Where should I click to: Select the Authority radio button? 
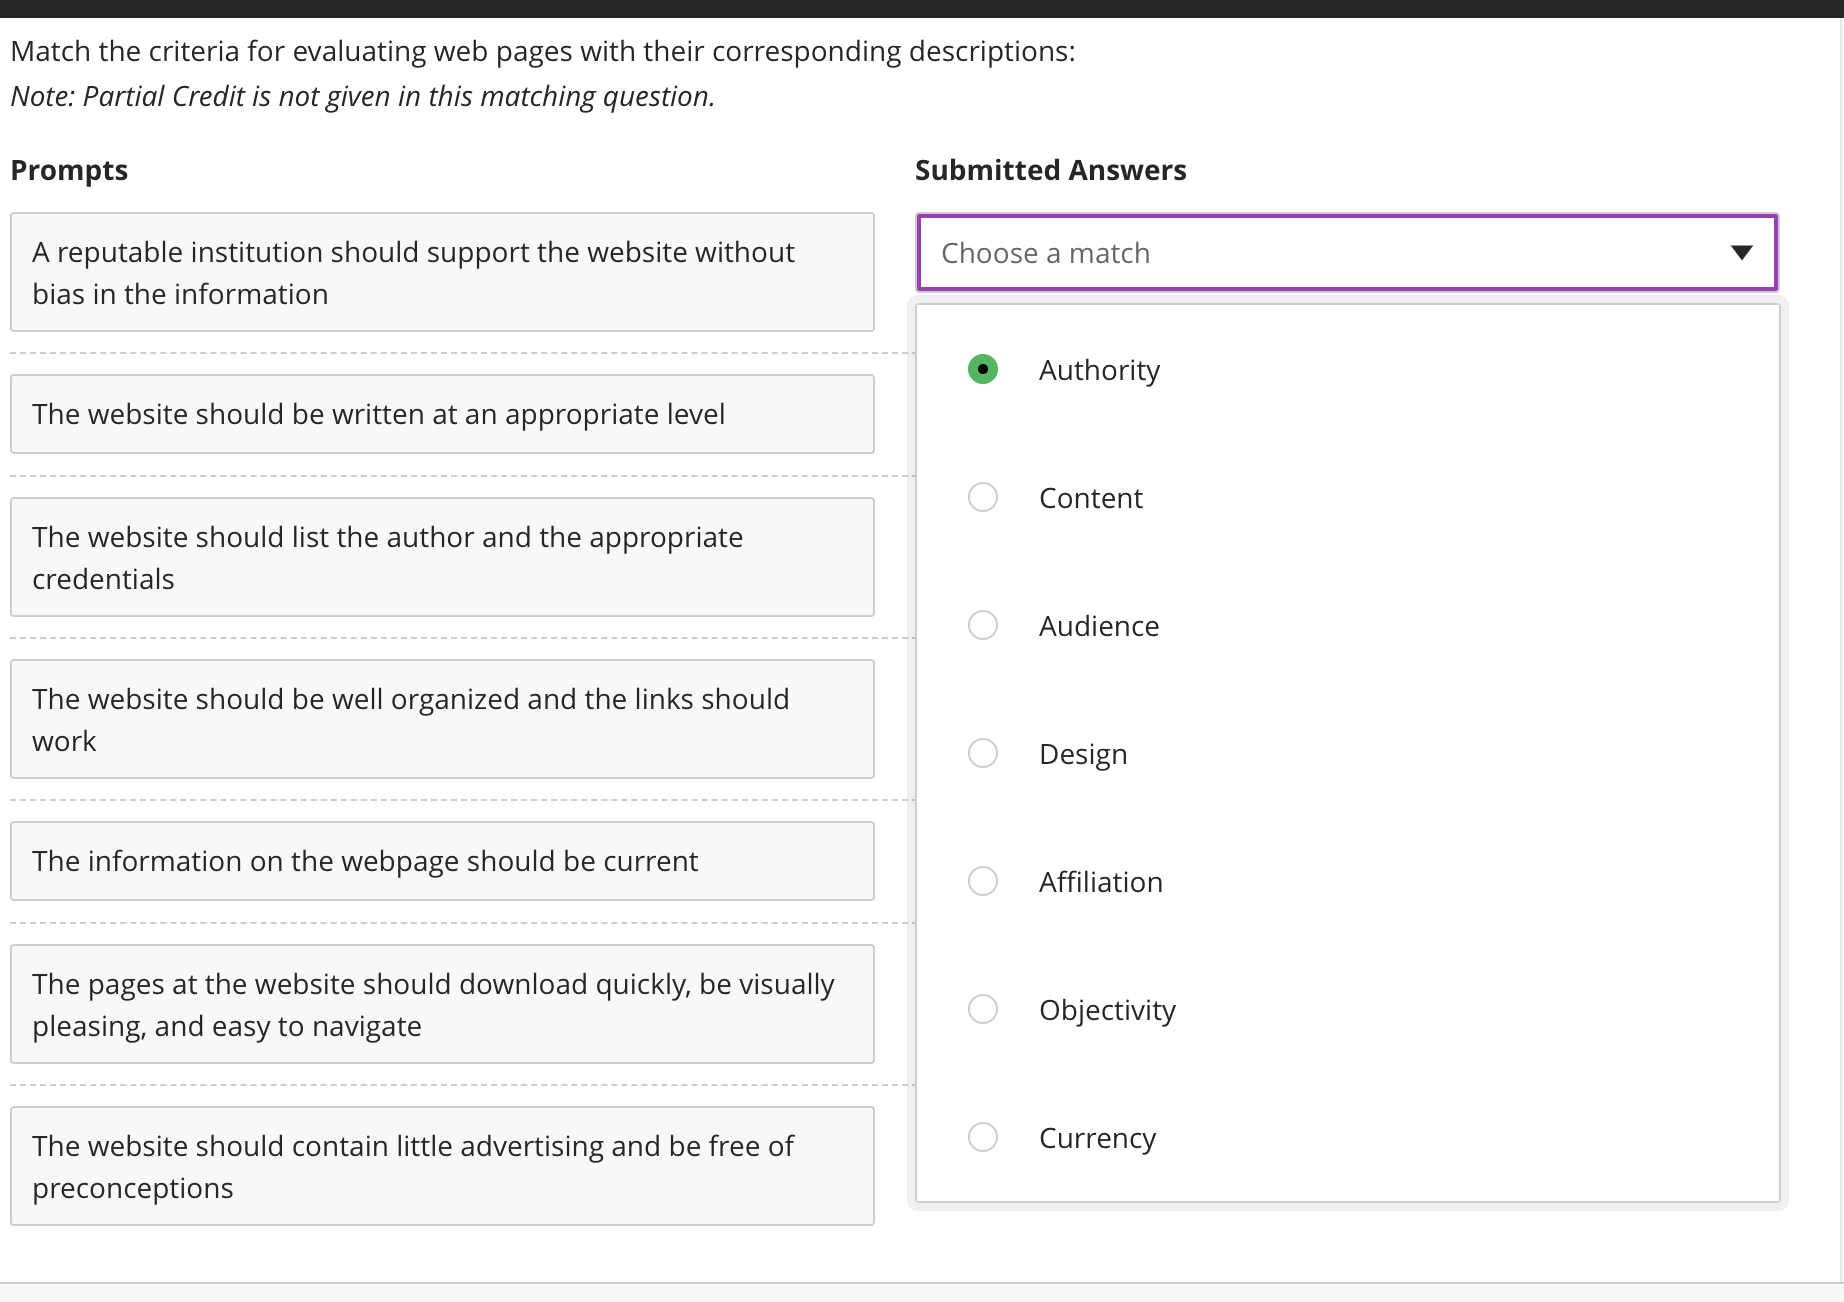click(983, 369)
